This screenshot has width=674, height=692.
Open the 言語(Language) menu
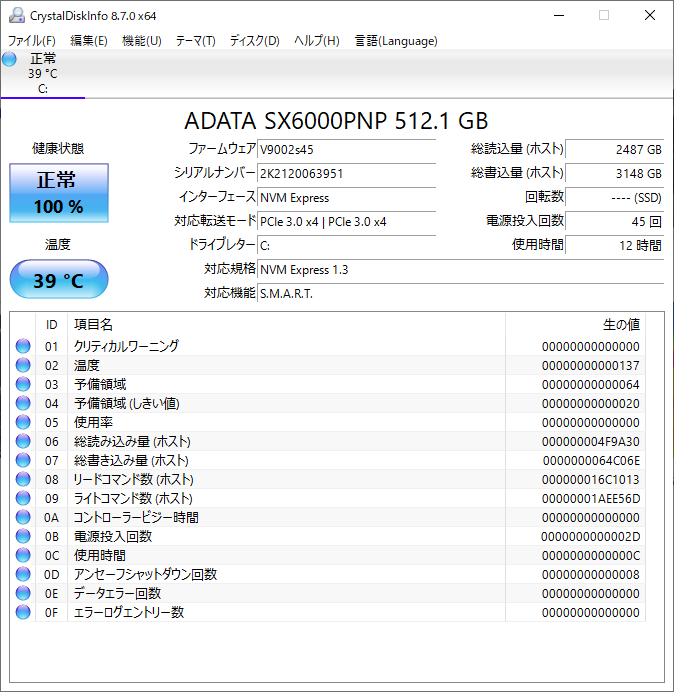click(396, 41)
